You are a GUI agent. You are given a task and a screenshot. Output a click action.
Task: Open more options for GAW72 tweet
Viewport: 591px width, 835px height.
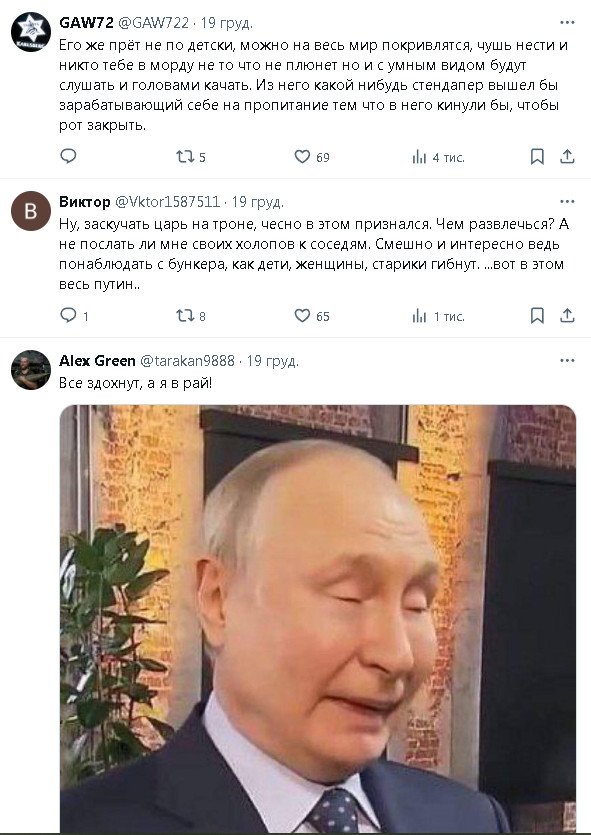tap(567, 23)
